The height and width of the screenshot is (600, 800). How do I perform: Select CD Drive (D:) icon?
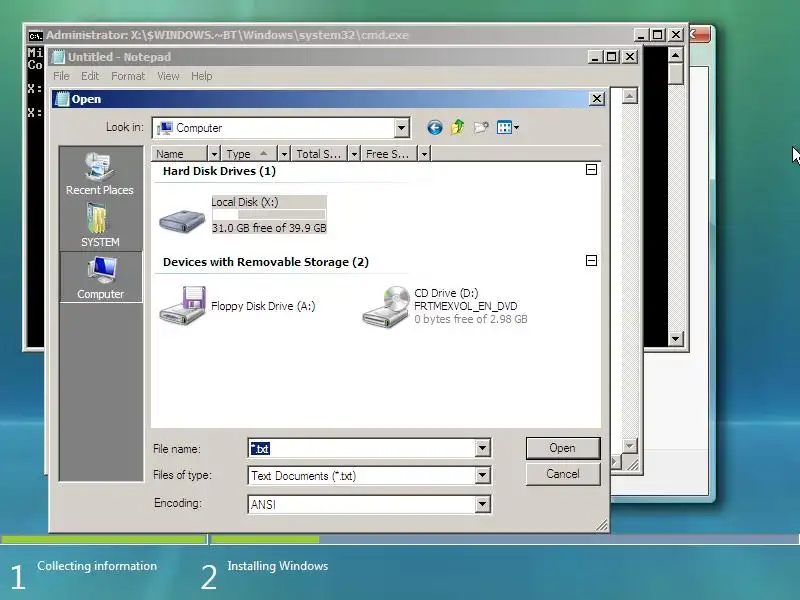coord(386,306)
